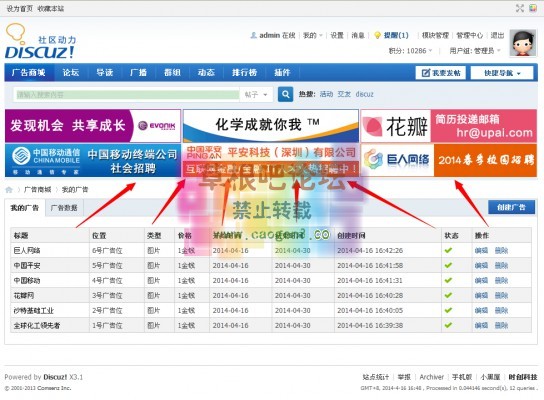The width and height of the screenshot is (544, 400).
Task: Click 删除 for the 沙特基础工业 row
Action: 501,310
